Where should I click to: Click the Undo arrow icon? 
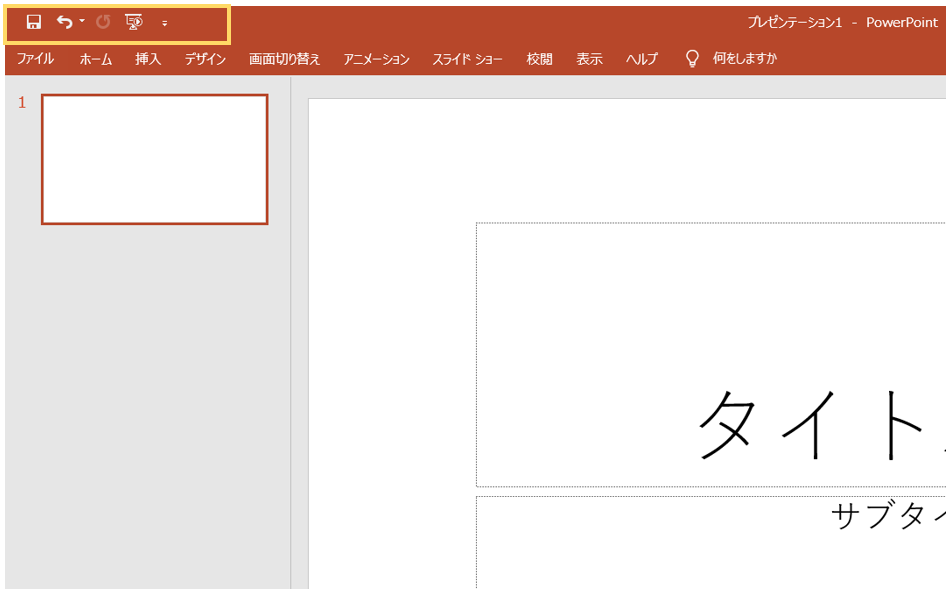point(65,22)
